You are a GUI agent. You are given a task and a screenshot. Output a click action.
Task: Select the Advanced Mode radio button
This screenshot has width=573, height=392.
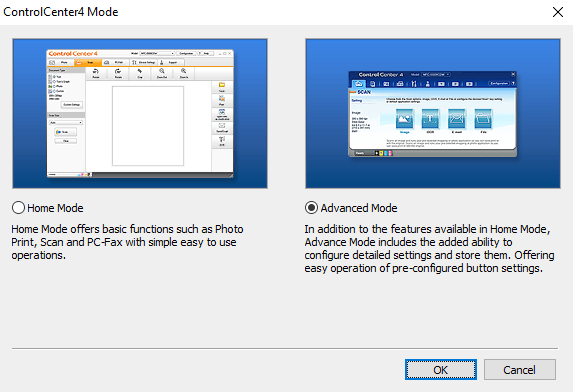[x=311, y=208]
